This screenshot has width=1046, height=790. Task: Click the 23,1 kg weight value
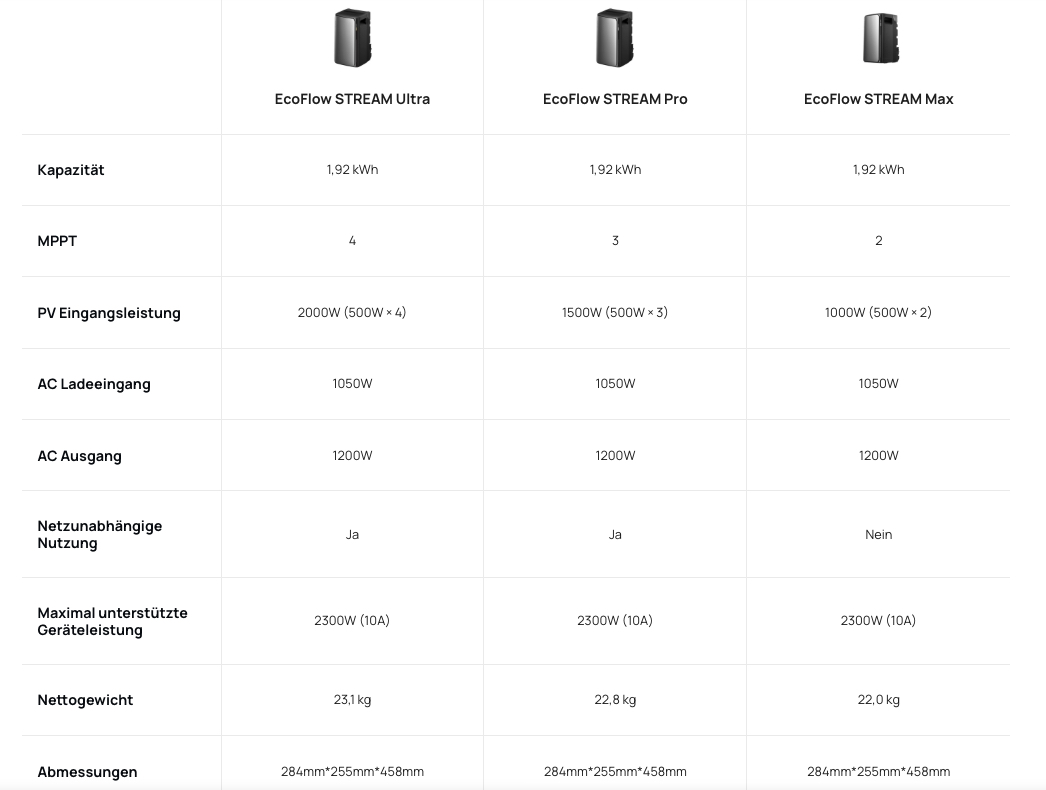point(352,700)
